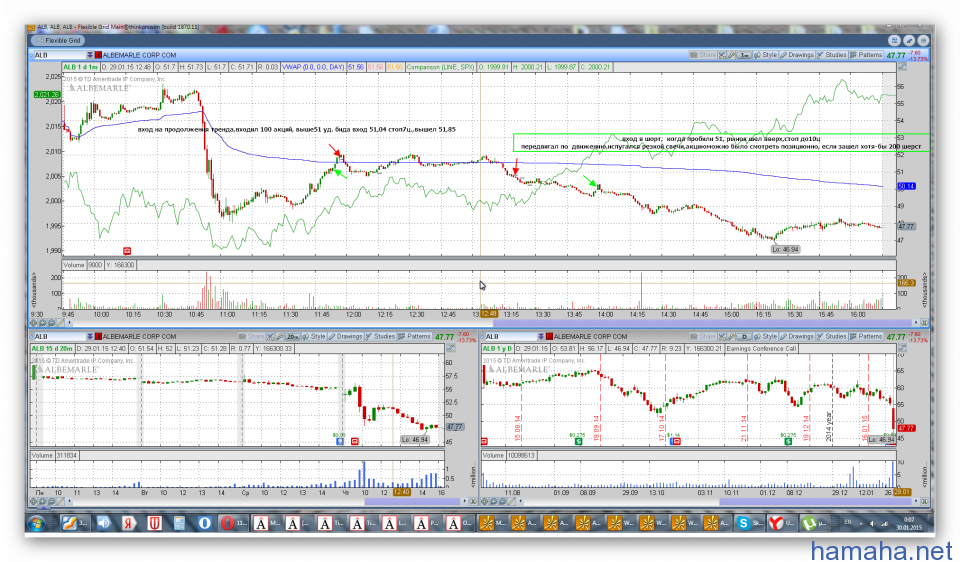
Task: Click the EN language indicator in tray
Action: coord(848,522)
